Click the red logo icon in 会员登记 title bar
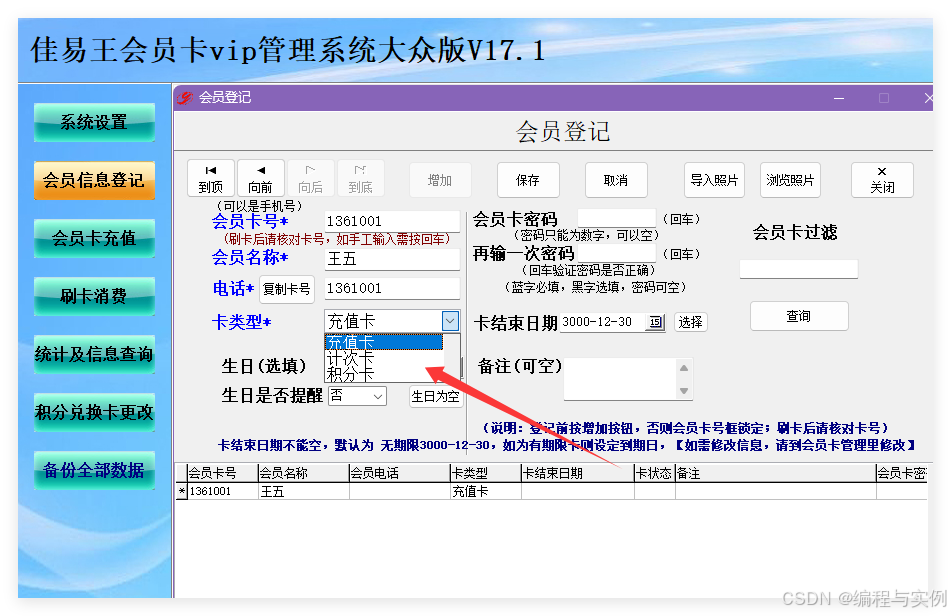 click(185, 98)
